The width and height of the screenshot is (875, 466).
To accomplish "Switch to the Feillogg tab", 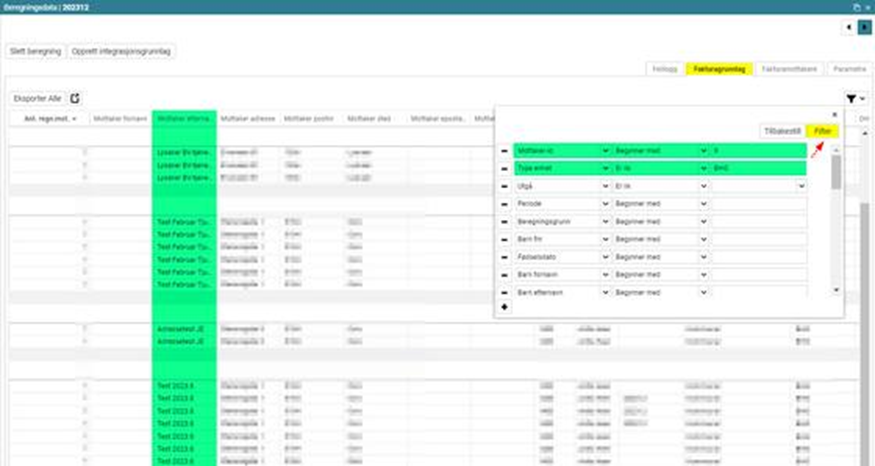I will coord(665,69).
